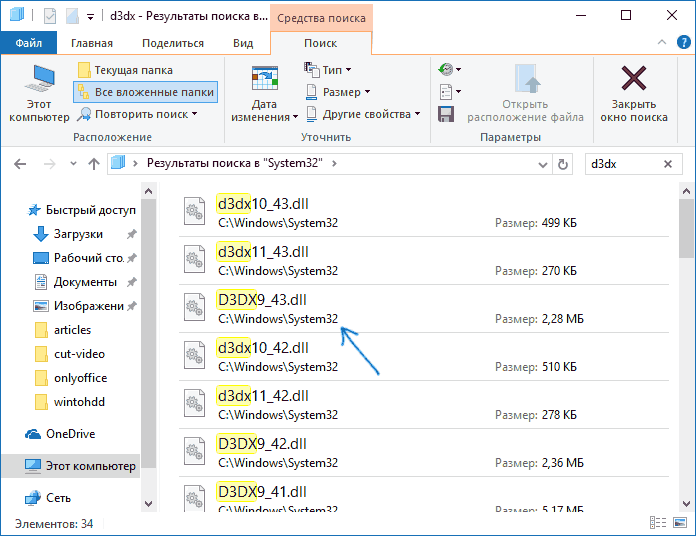Image resolution: width=696 pixels, height=536 pixels.
Task: Click the Search Tools contextual tab
Action: click(321, 18)
